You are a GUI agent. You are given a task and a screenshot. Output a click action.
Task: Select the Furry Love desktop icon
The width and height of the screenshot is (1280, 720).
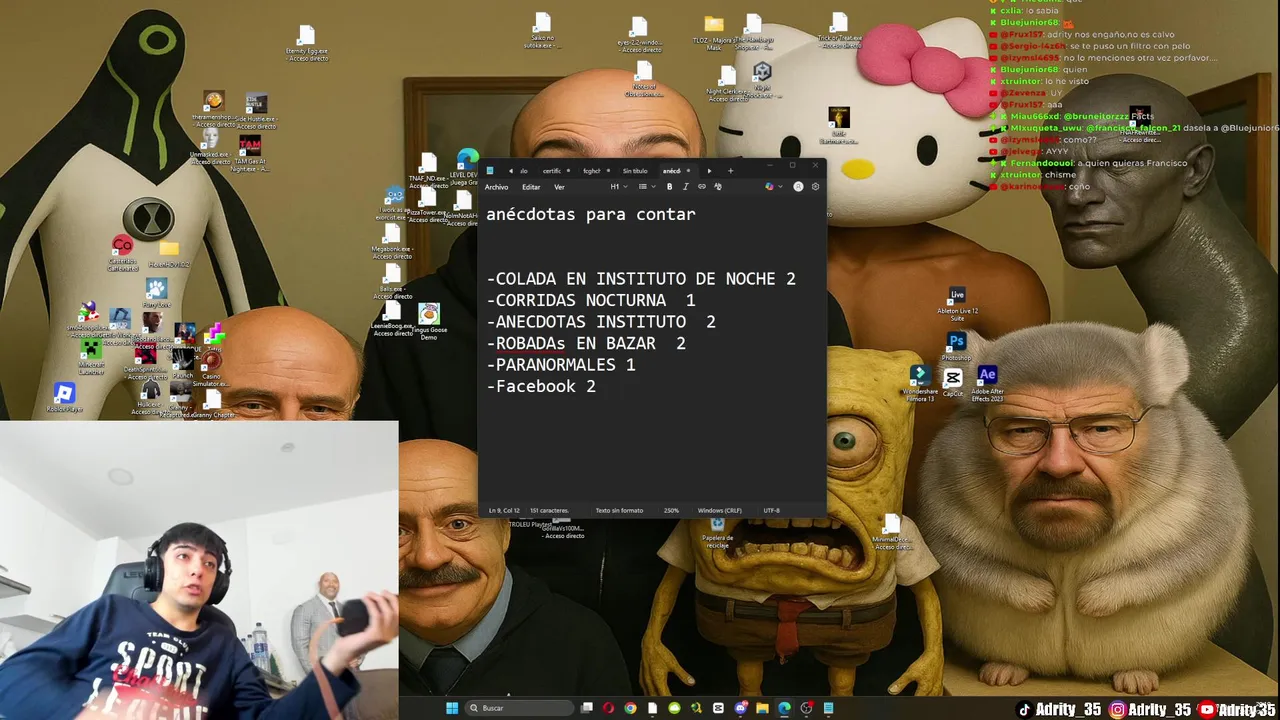[157, 293]
